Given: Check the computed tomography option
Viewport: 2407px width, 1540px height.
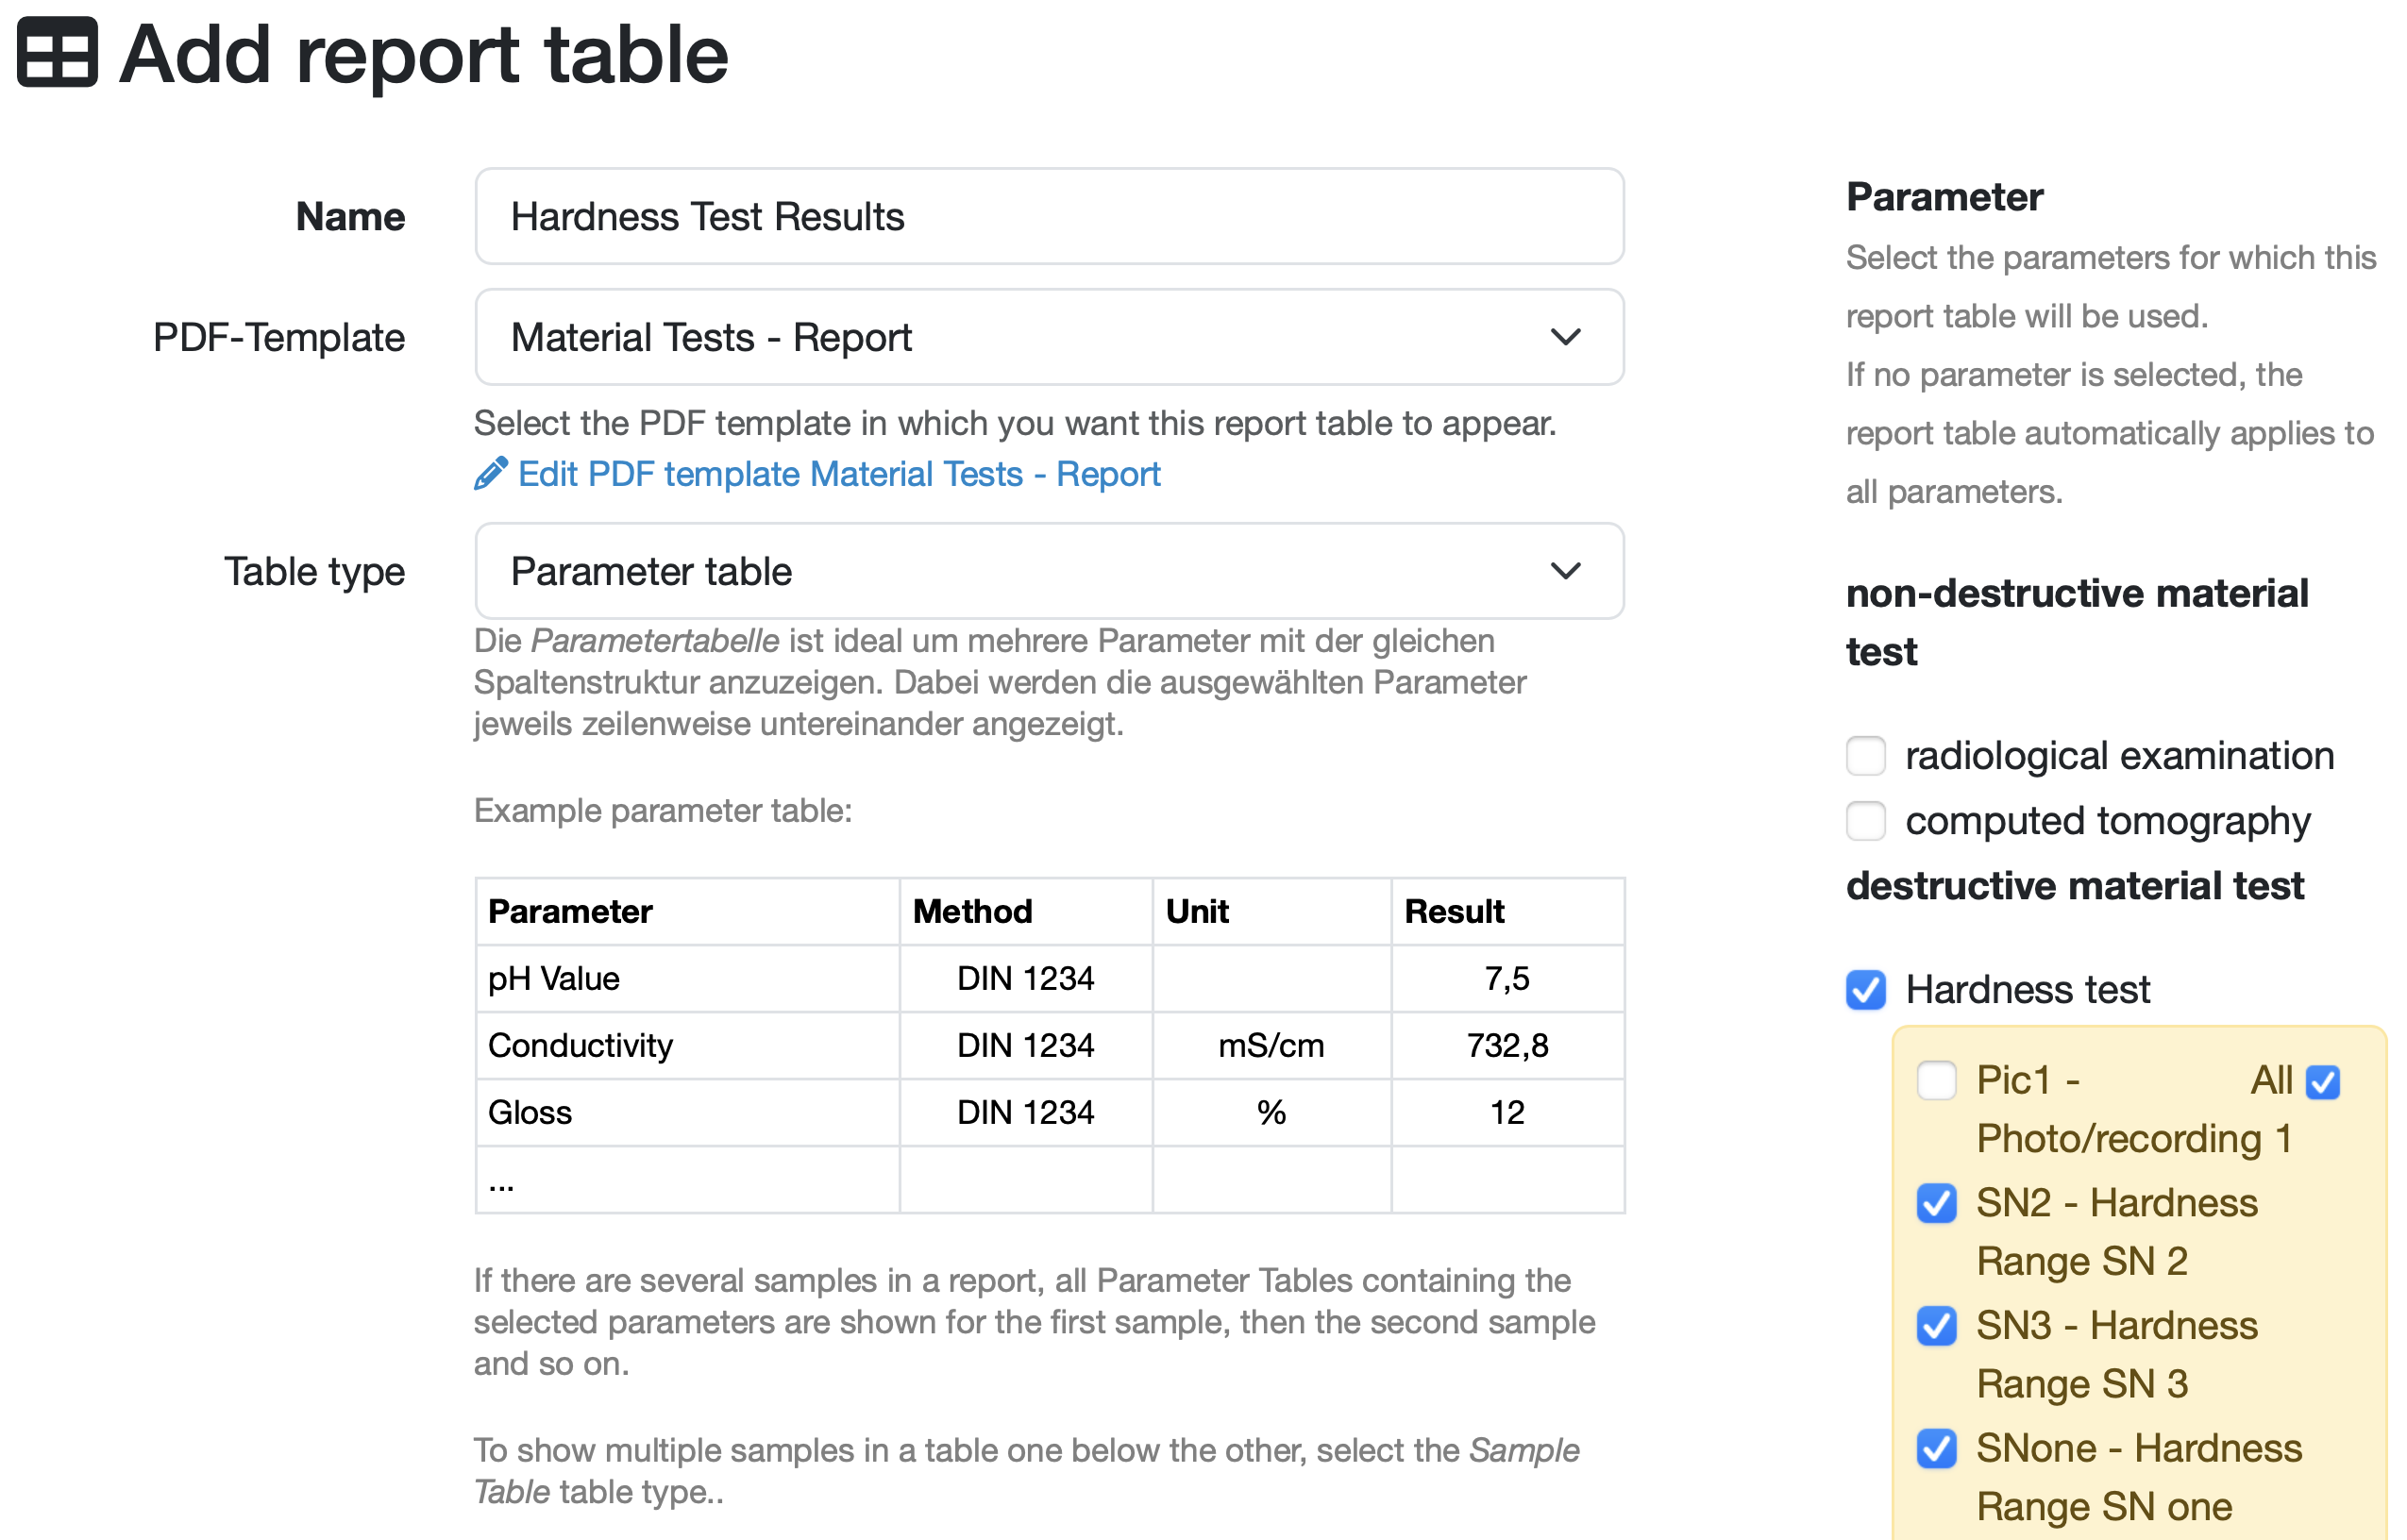Looking at the screenshot, I should point(1865,821).
